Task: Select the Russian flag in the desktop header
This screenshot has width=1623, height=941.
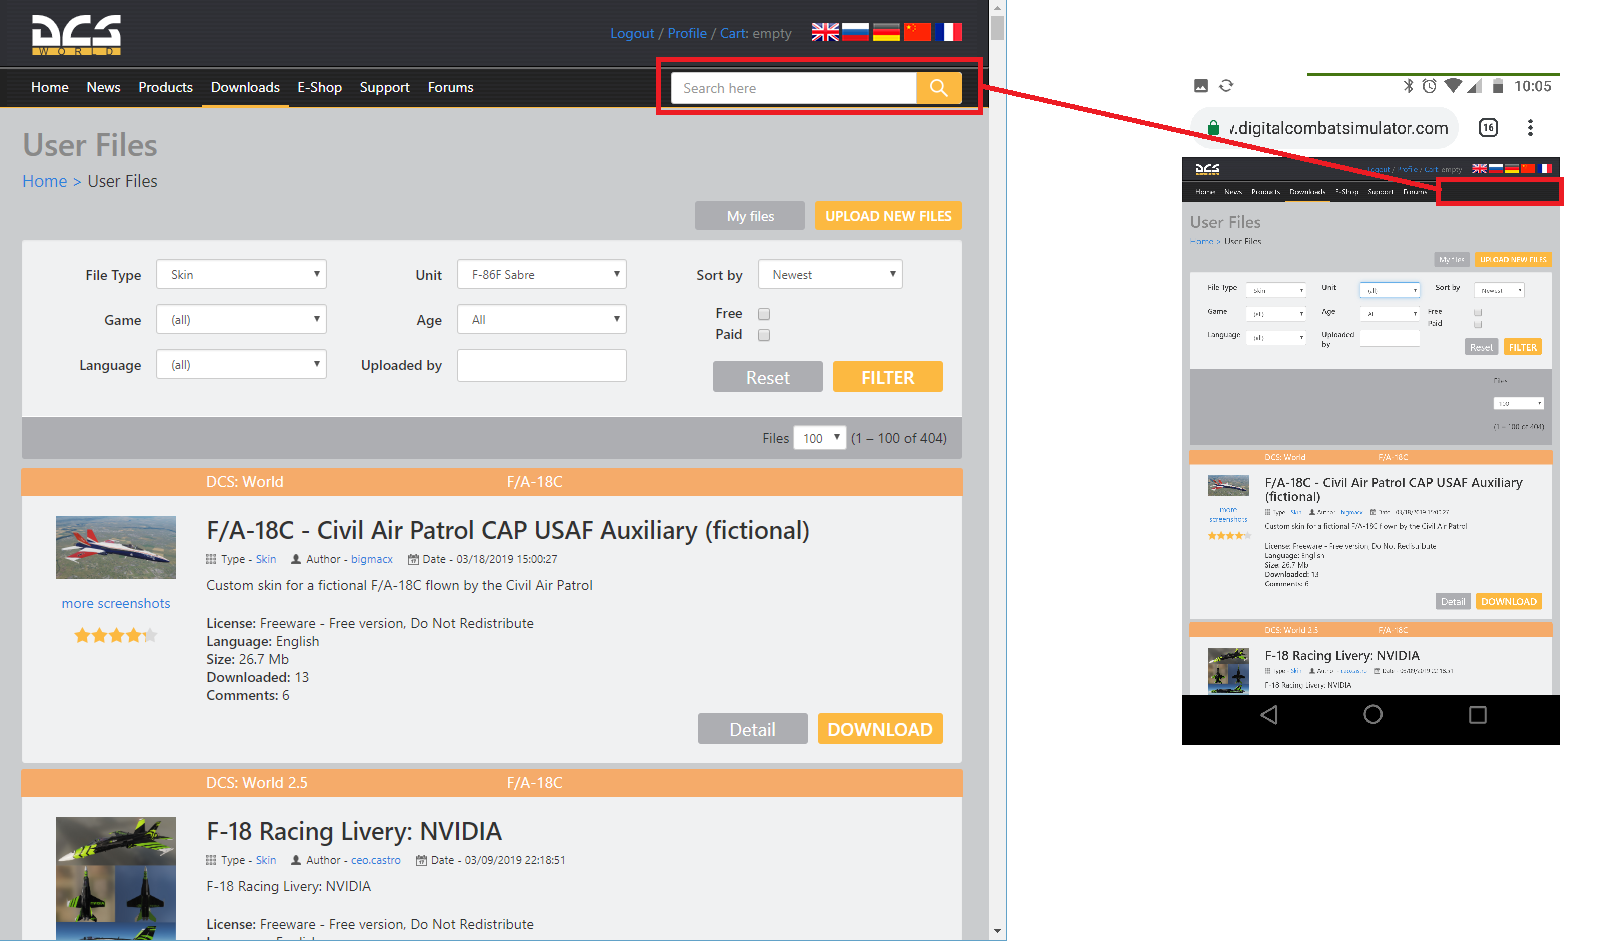Action: pyautogui.click(x=855, y=32)
